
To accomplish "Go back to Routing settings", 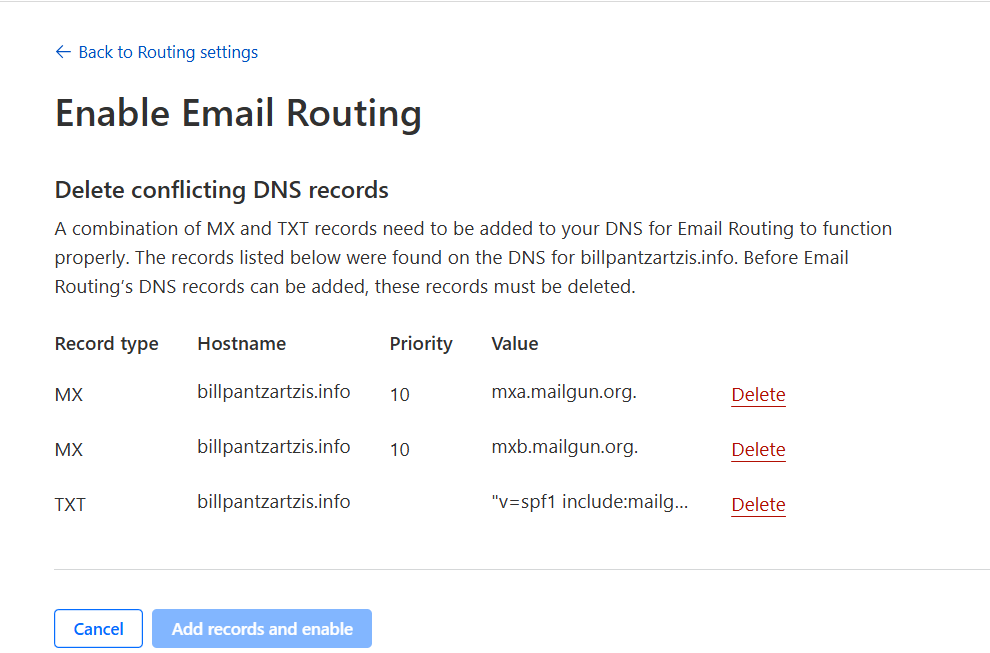I will [167, 52].
